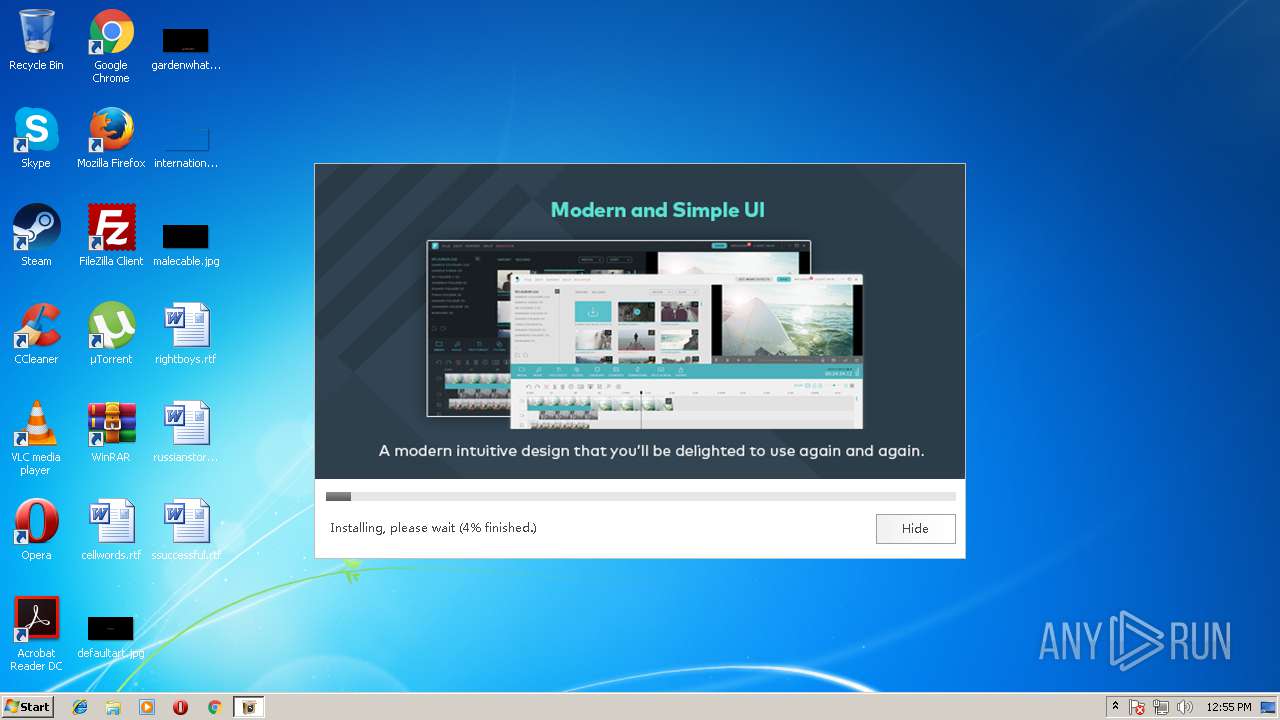
Task: Open Internet Explorer from the taskbar
Action: 80,707
